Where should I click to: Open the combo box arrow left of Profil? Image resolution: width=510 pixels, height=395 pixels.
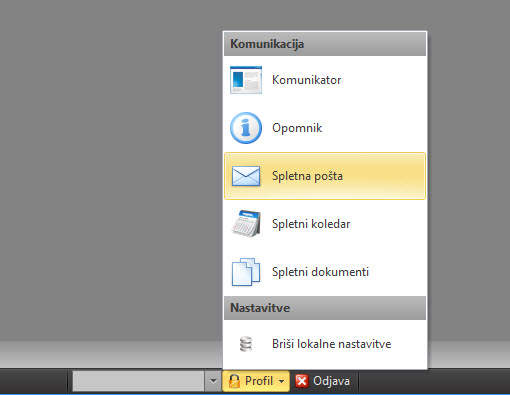coord(213,381)
